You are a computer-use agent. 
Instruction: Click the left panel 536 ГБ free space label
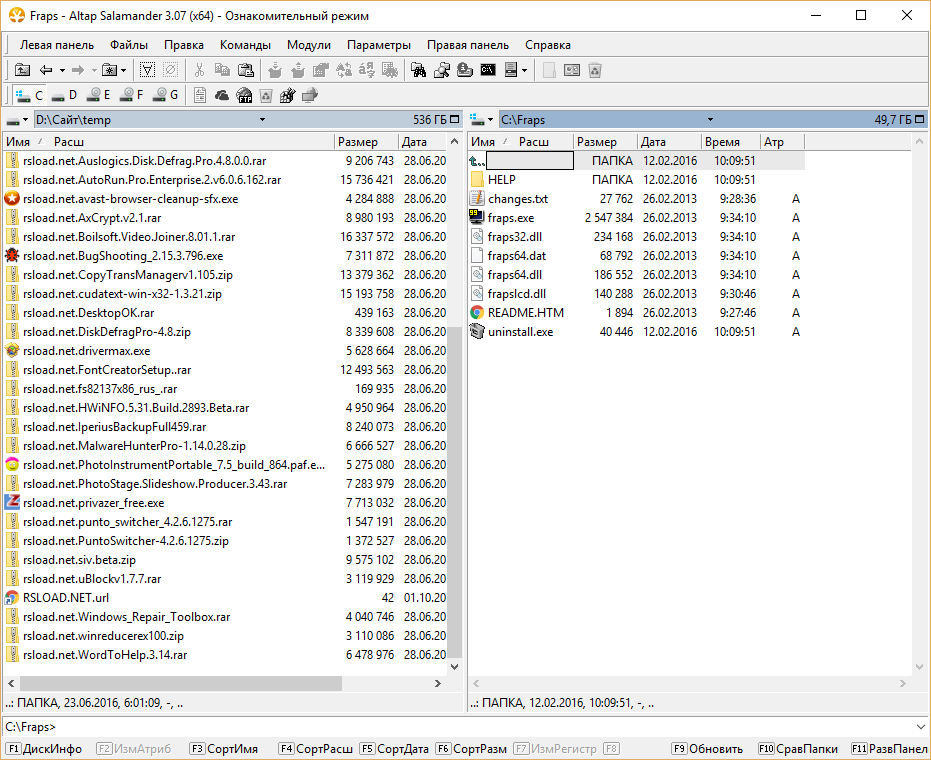(429, 120)
